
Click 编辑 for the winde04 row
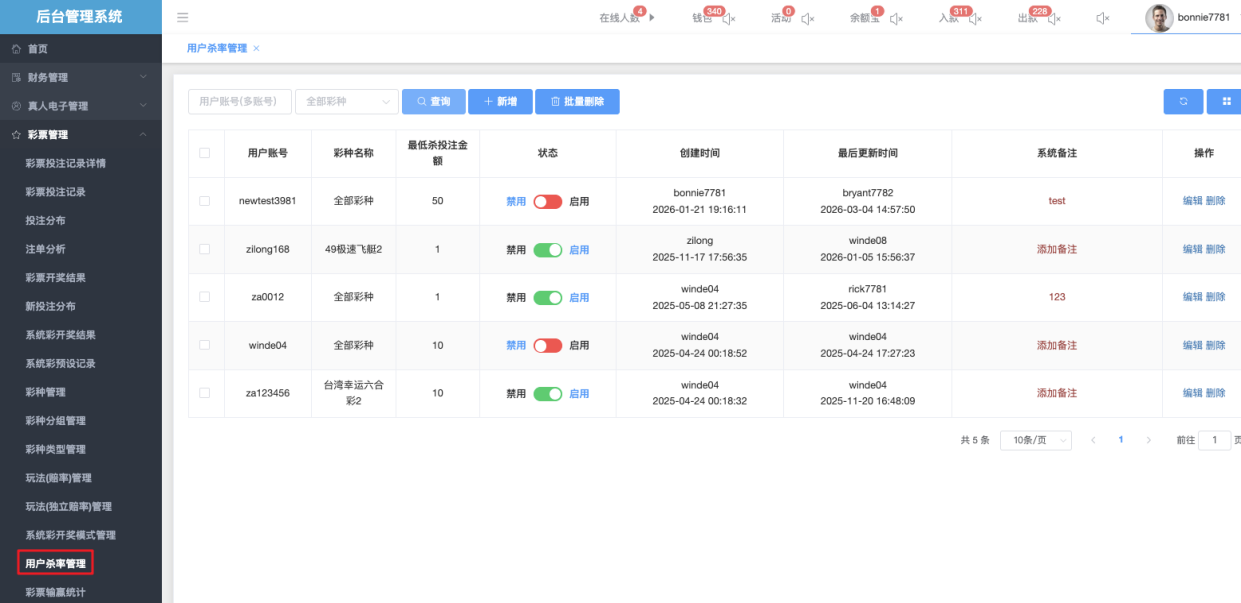coord(1192,345)
